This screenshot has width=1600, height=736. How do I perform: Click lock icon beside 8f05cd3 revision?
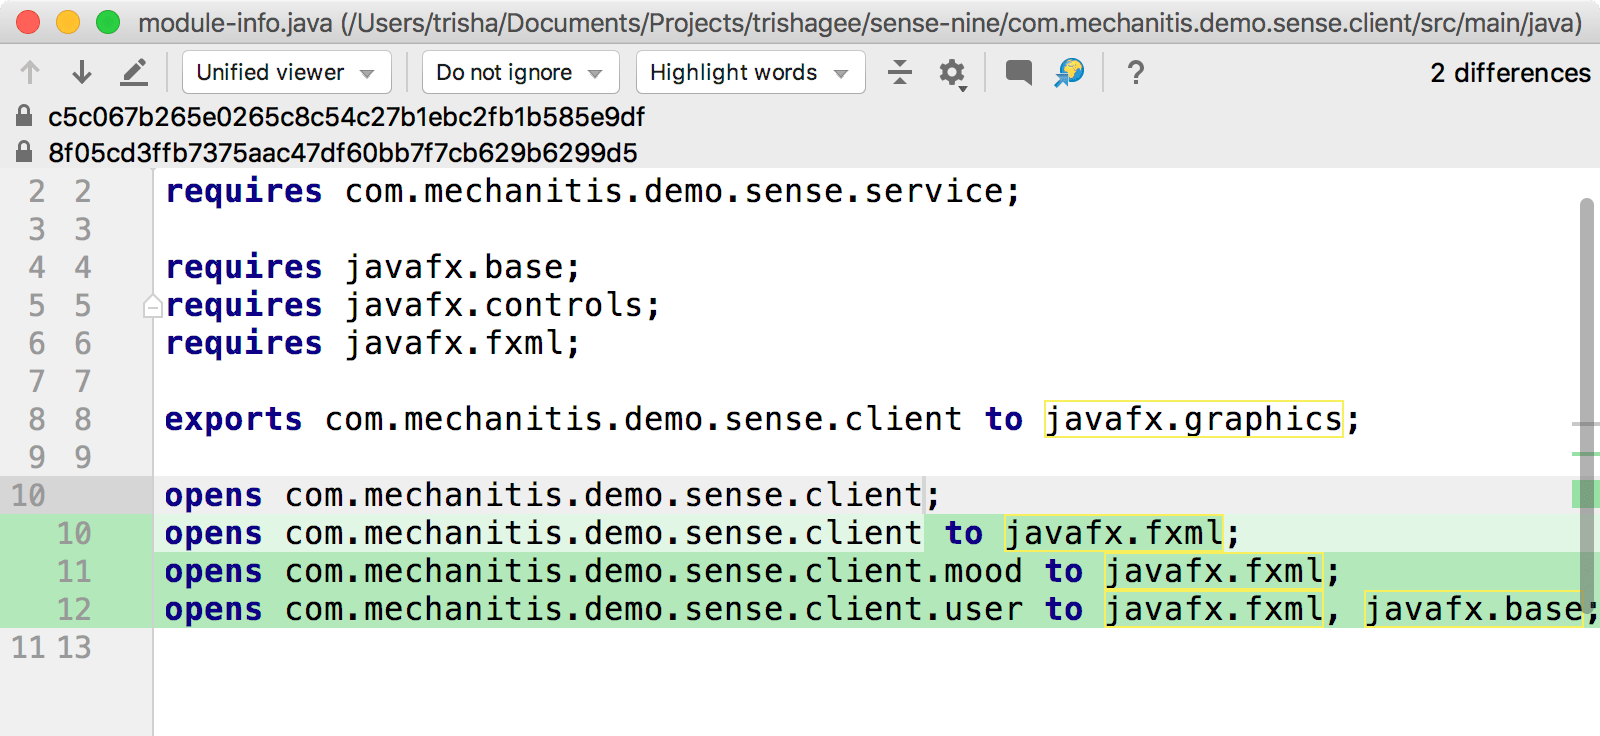pyautogui.click(x=24, y=152)
